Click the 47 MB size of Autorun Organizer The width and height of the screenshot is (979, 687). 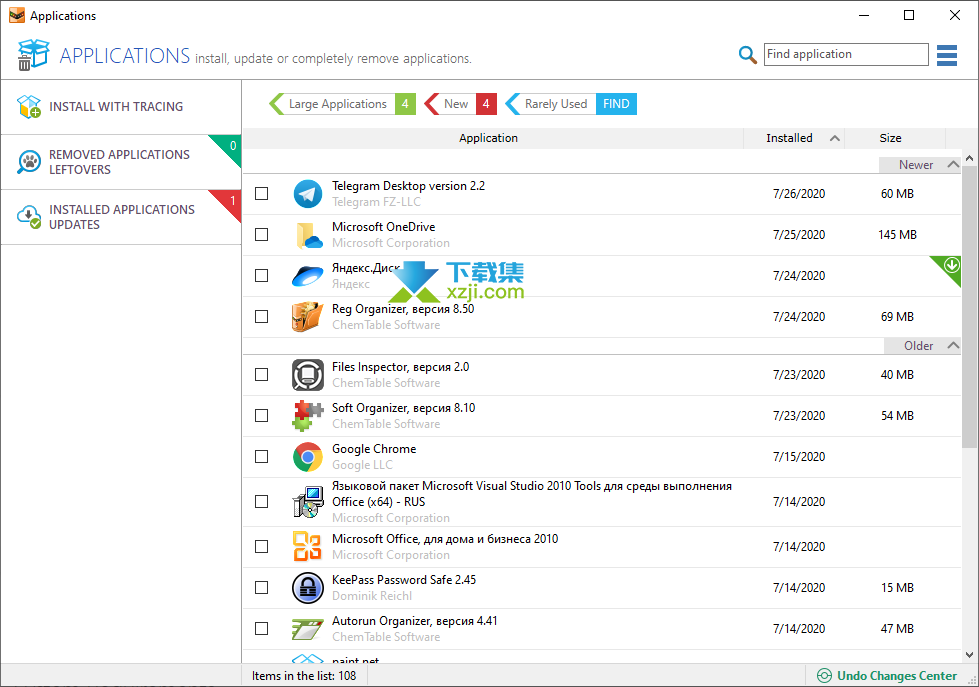[x=897, y=629]
